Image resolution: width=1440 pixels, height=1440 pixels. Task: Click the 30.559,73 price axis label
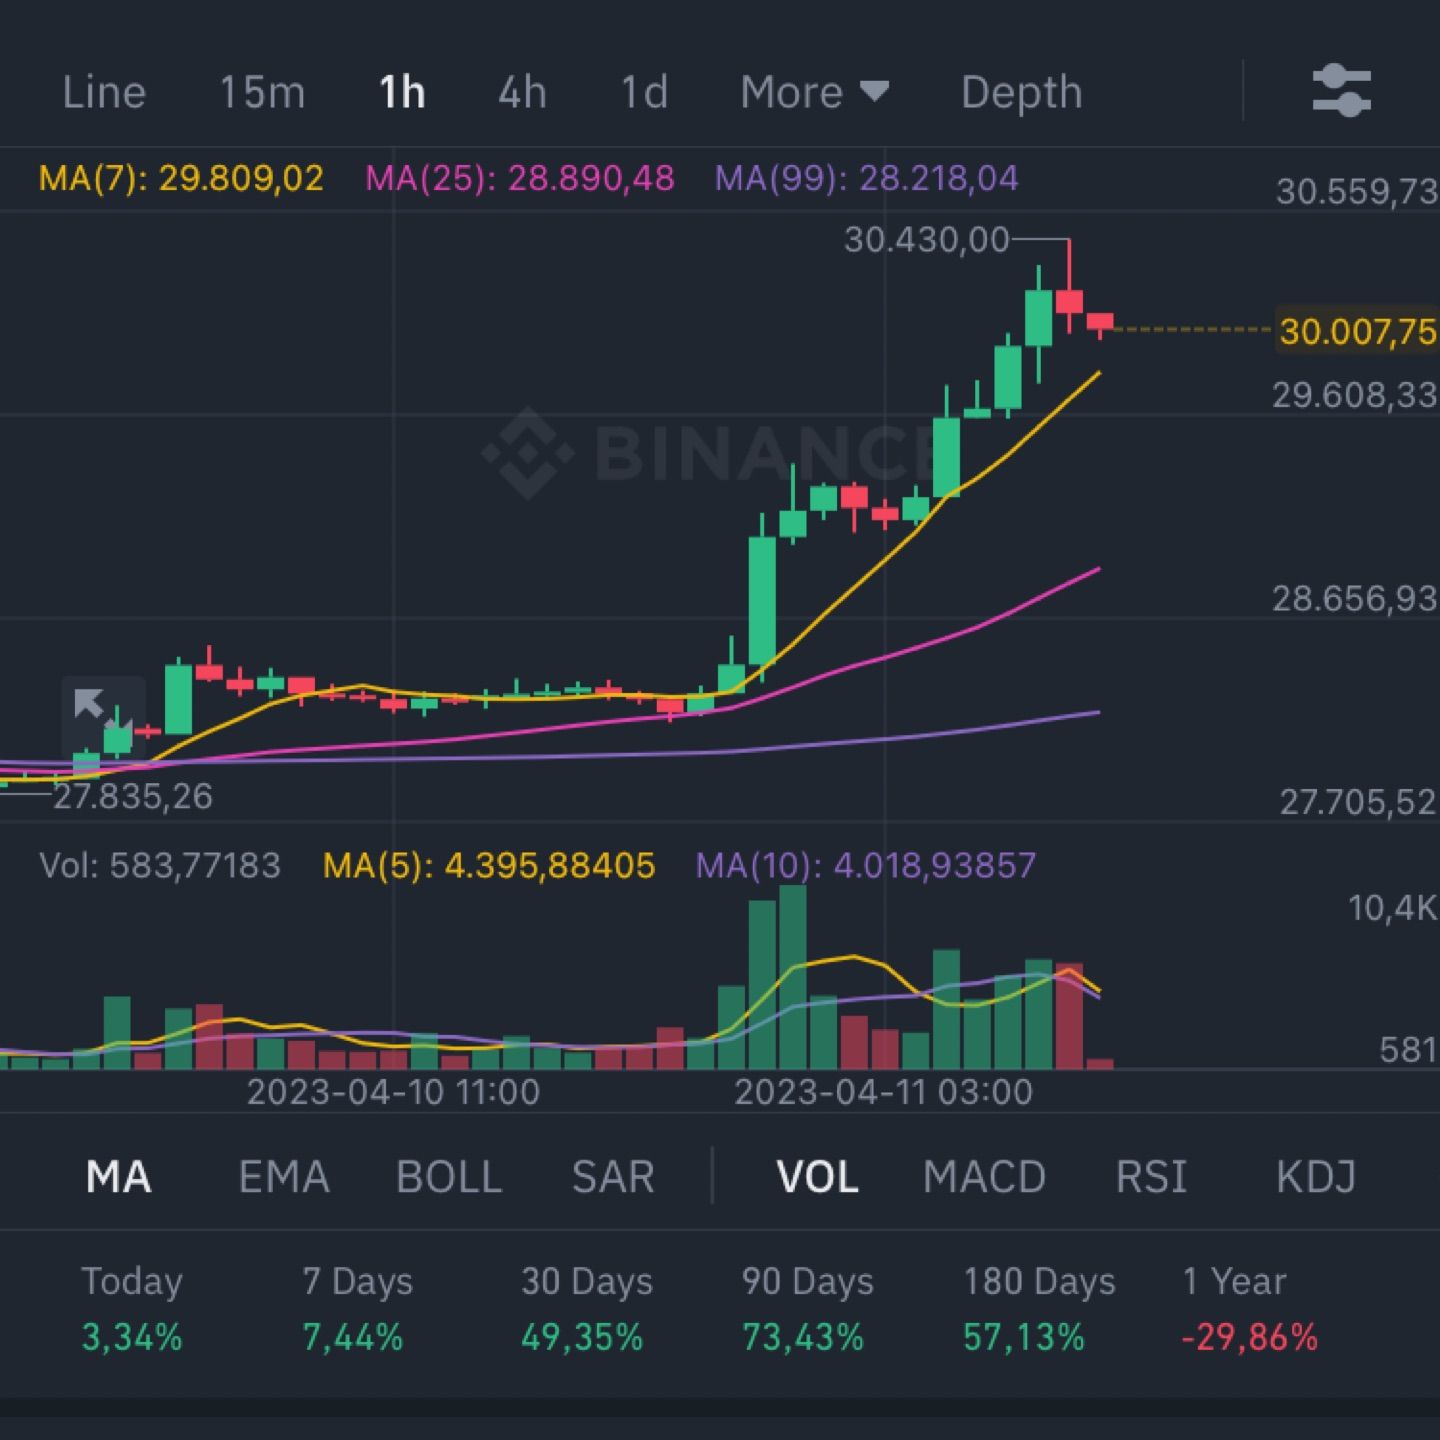tap(1356, 190)
